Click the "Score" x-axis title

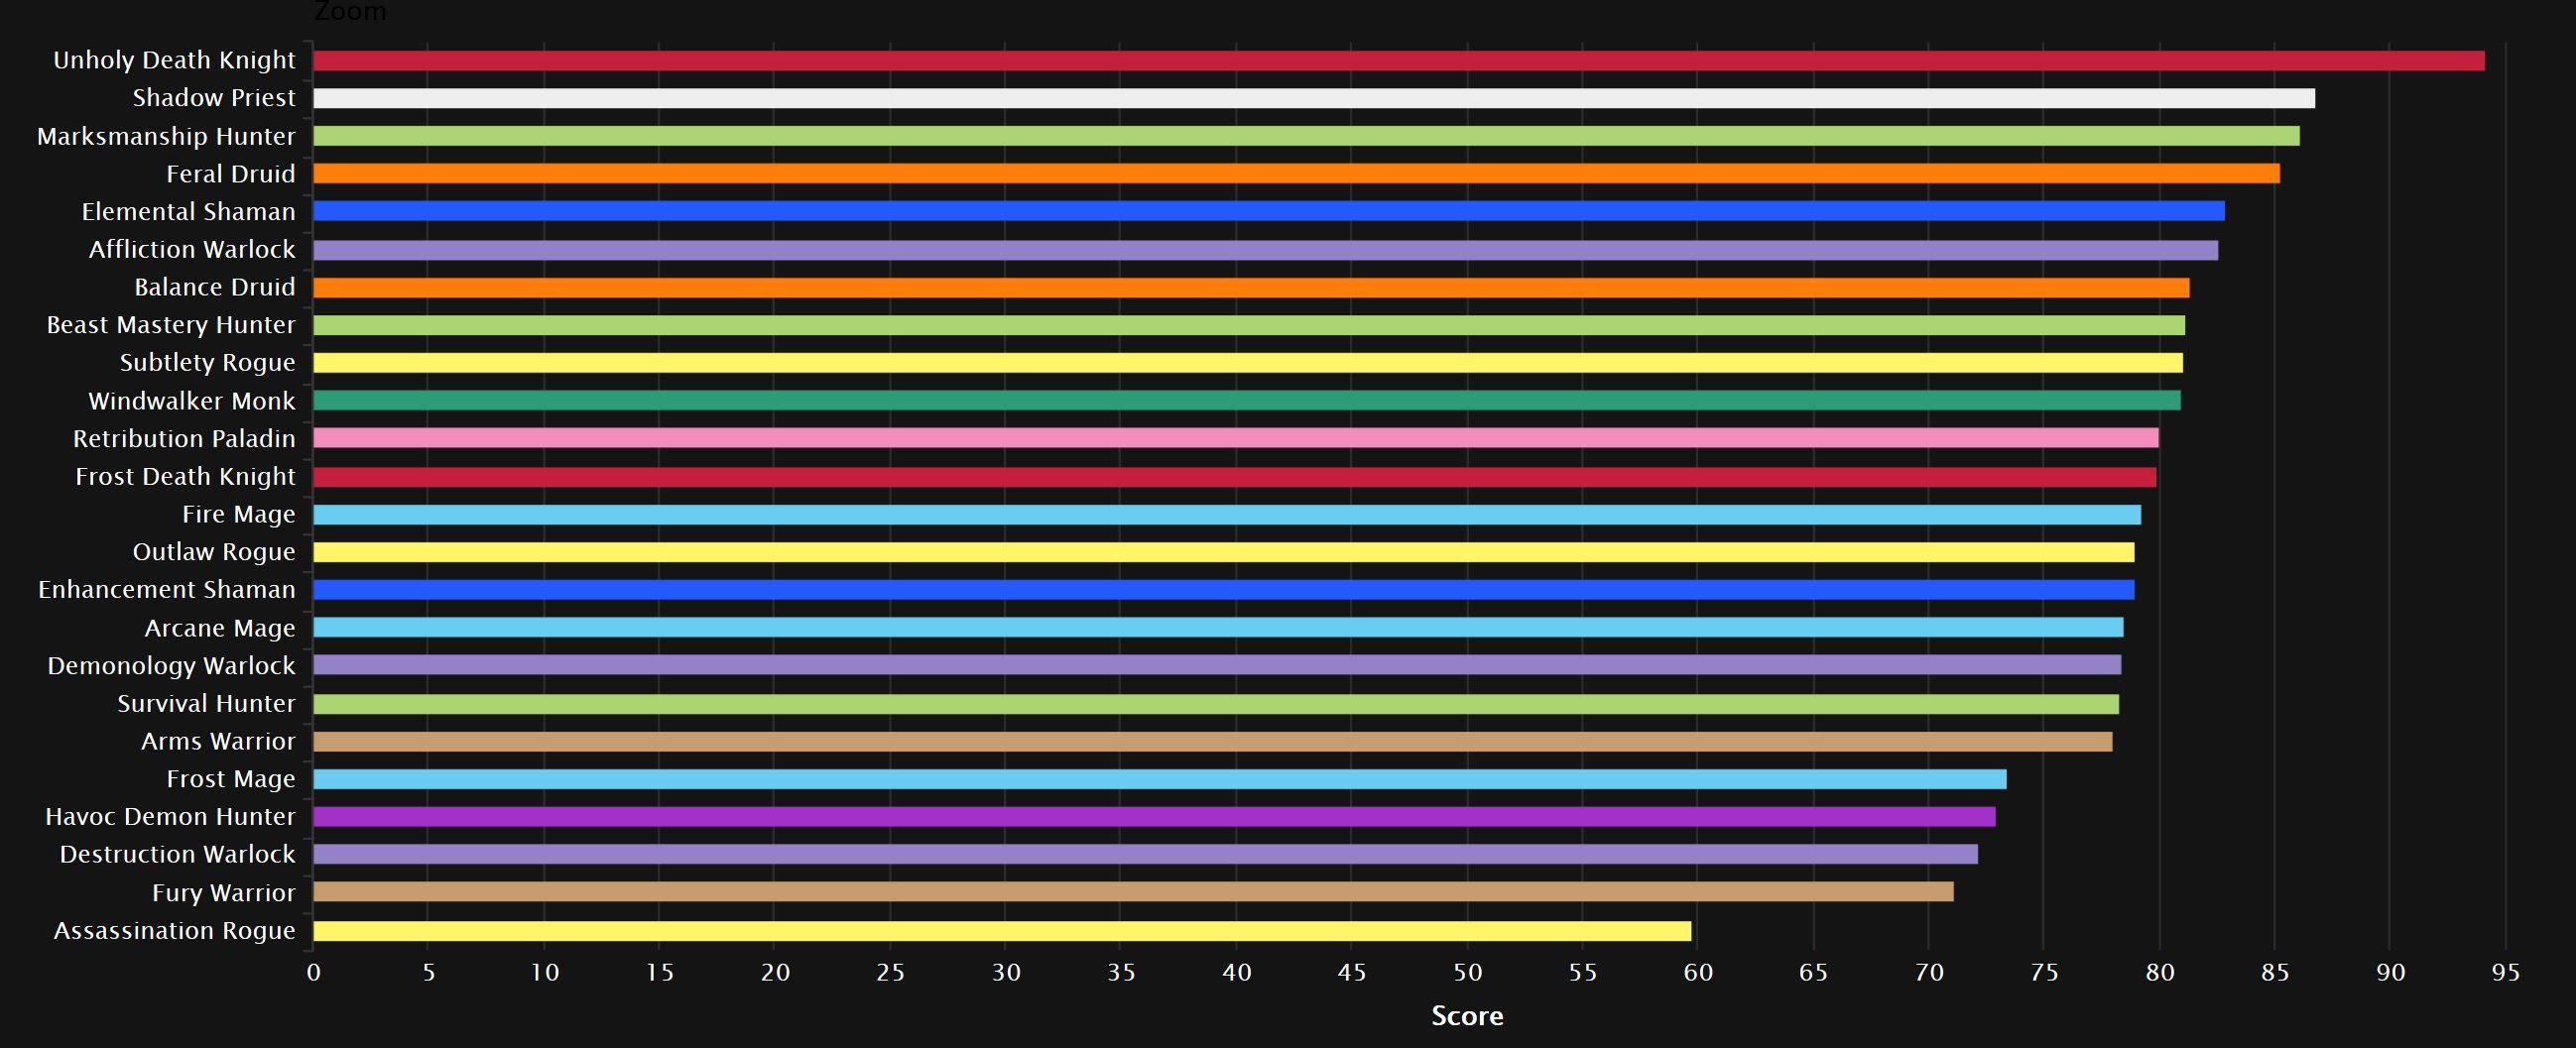tap(1467, 1016)
